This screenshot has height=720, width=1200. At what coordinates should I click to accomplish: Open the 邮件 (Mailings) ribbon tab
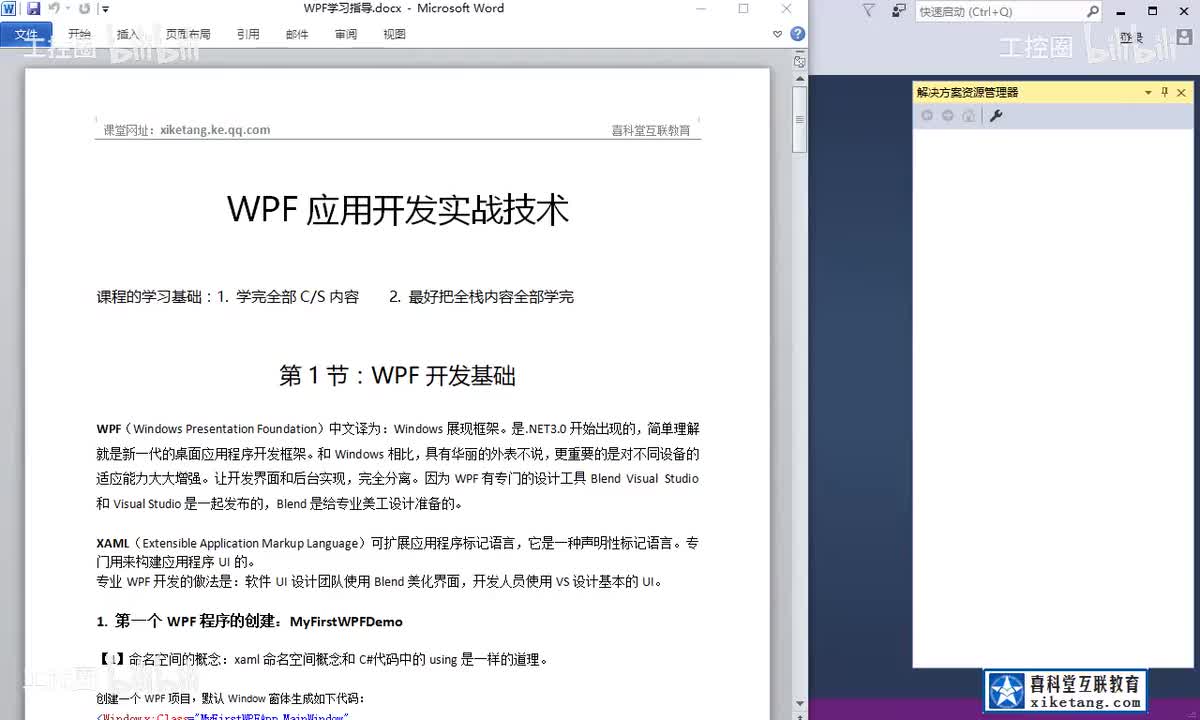point(297,34)
